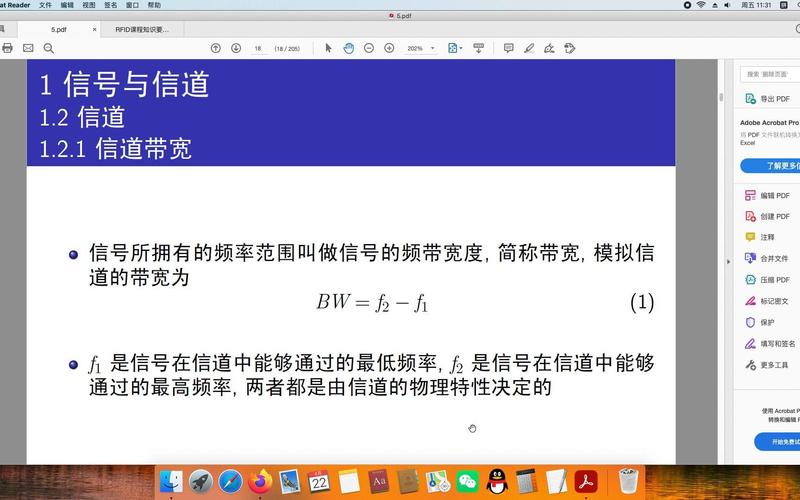Open Dictionary from the dock
This screenshot has height=500, width=800.
379,481
